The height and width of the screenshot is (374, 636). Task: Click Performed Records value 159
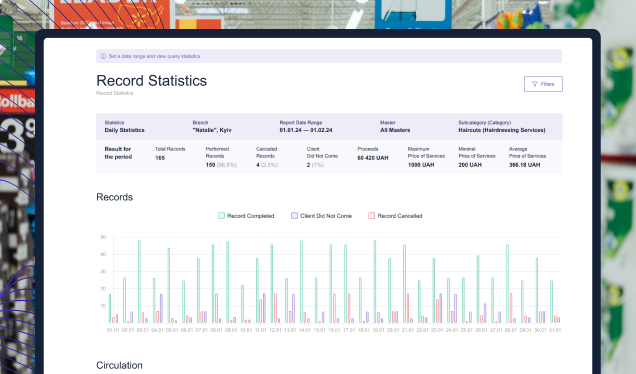click(x=210, y=165)
